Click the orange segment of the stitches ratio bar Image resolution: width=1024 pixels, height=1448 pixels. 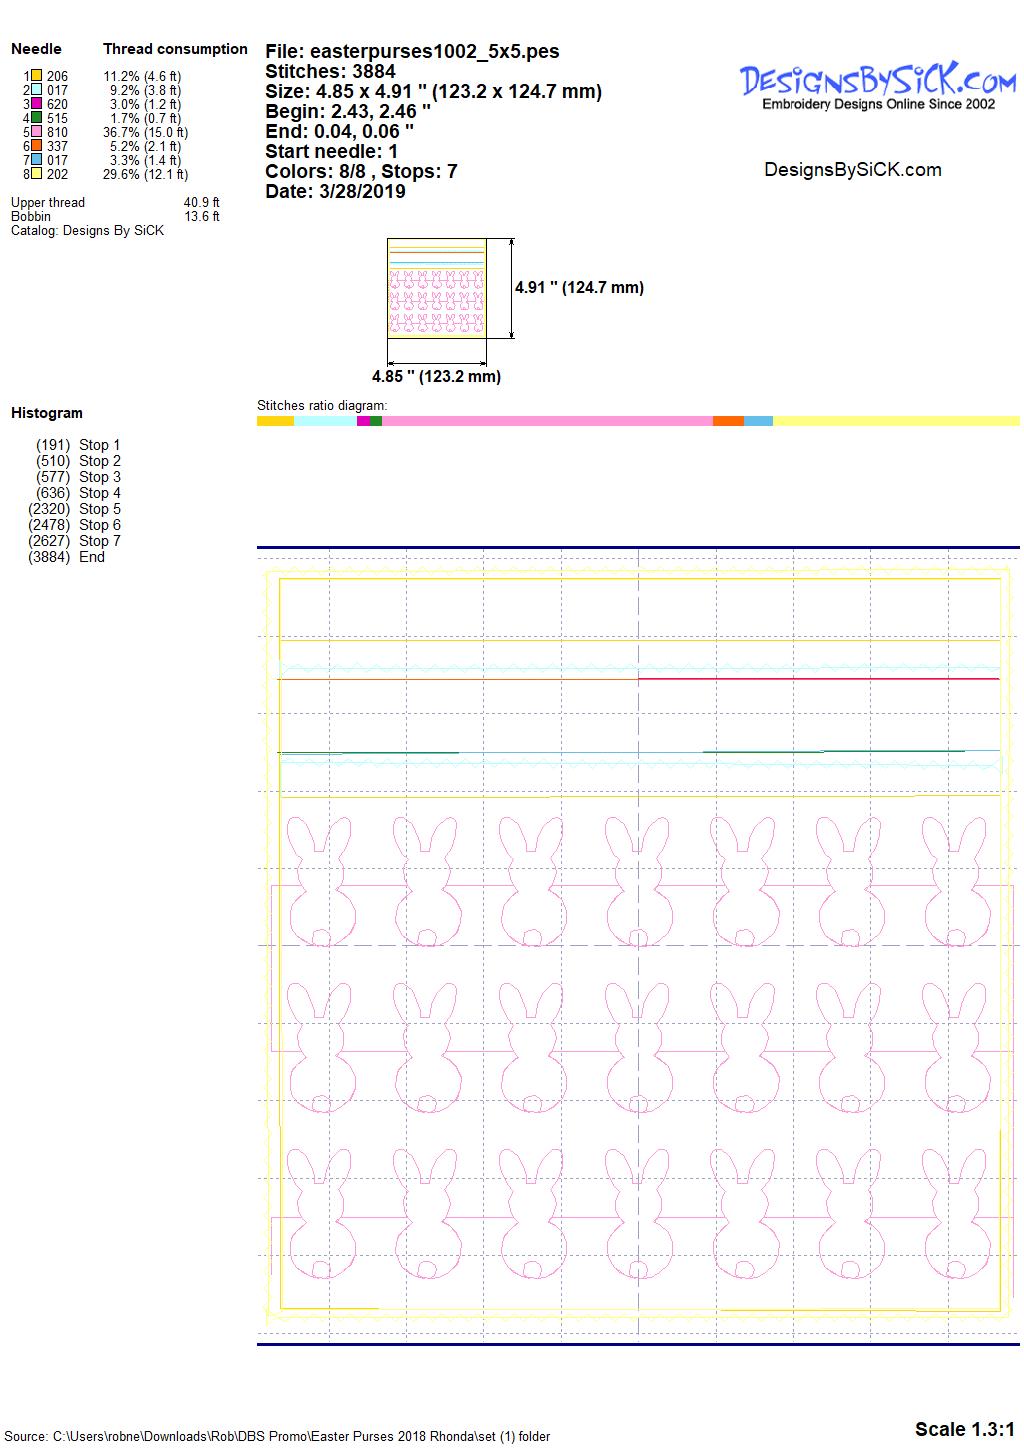tap(728, 421)
